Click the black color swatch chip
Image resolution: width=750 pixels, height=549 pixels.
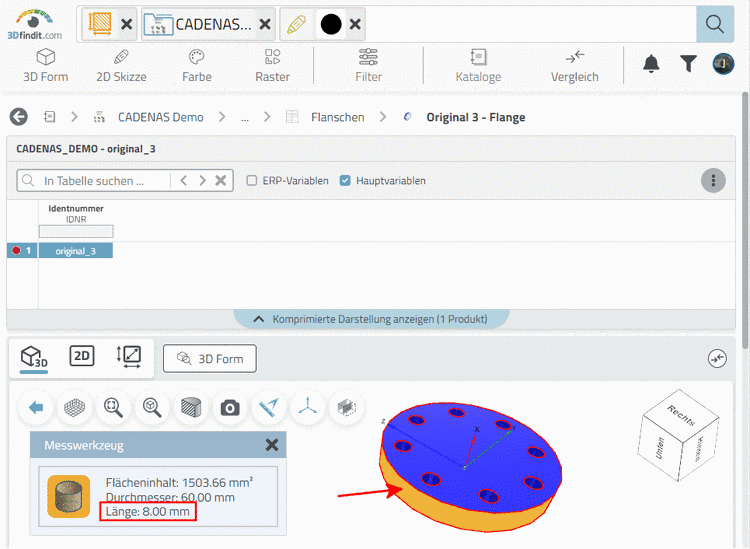[331, 24]
